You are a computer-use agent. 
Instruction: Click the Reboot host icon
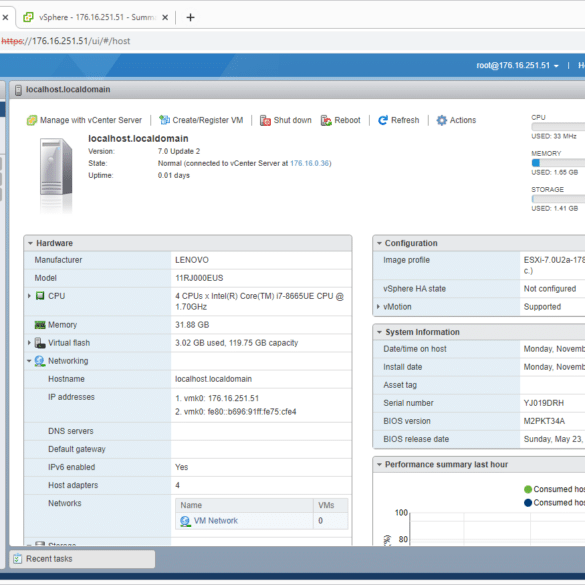point(326,120)
